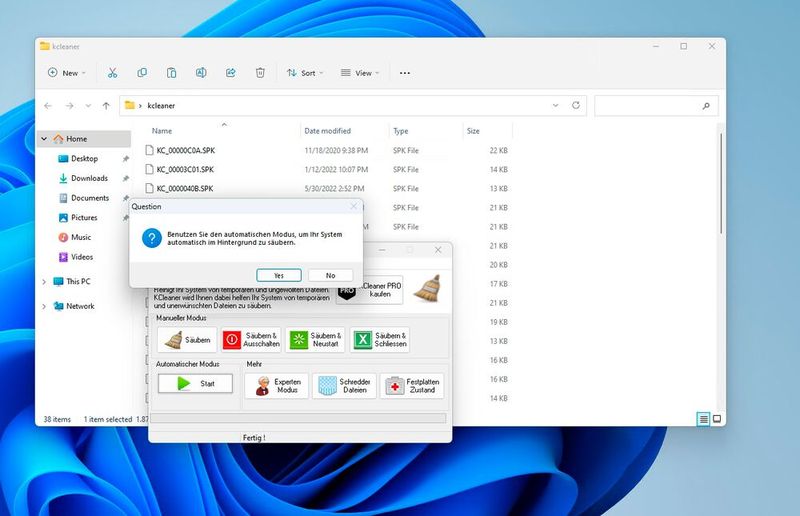800x516 pixels.
Task: Refresh the kcleaner folder view
Action: [x=576, y=105]
